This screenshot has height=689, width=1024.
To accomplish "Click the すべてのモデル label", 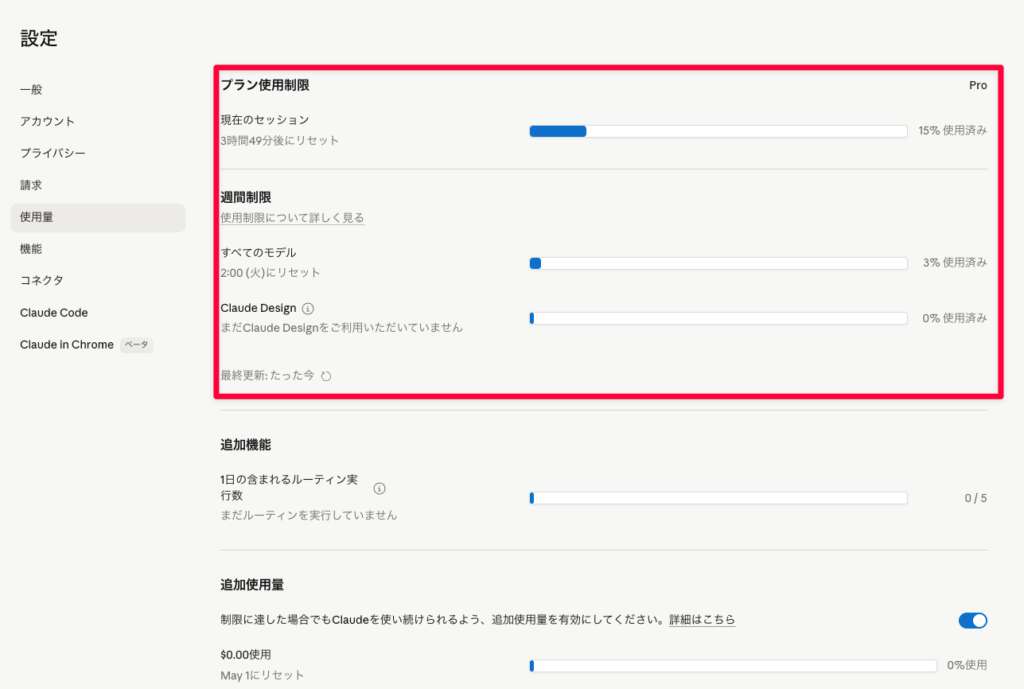I will click(258, 253).
